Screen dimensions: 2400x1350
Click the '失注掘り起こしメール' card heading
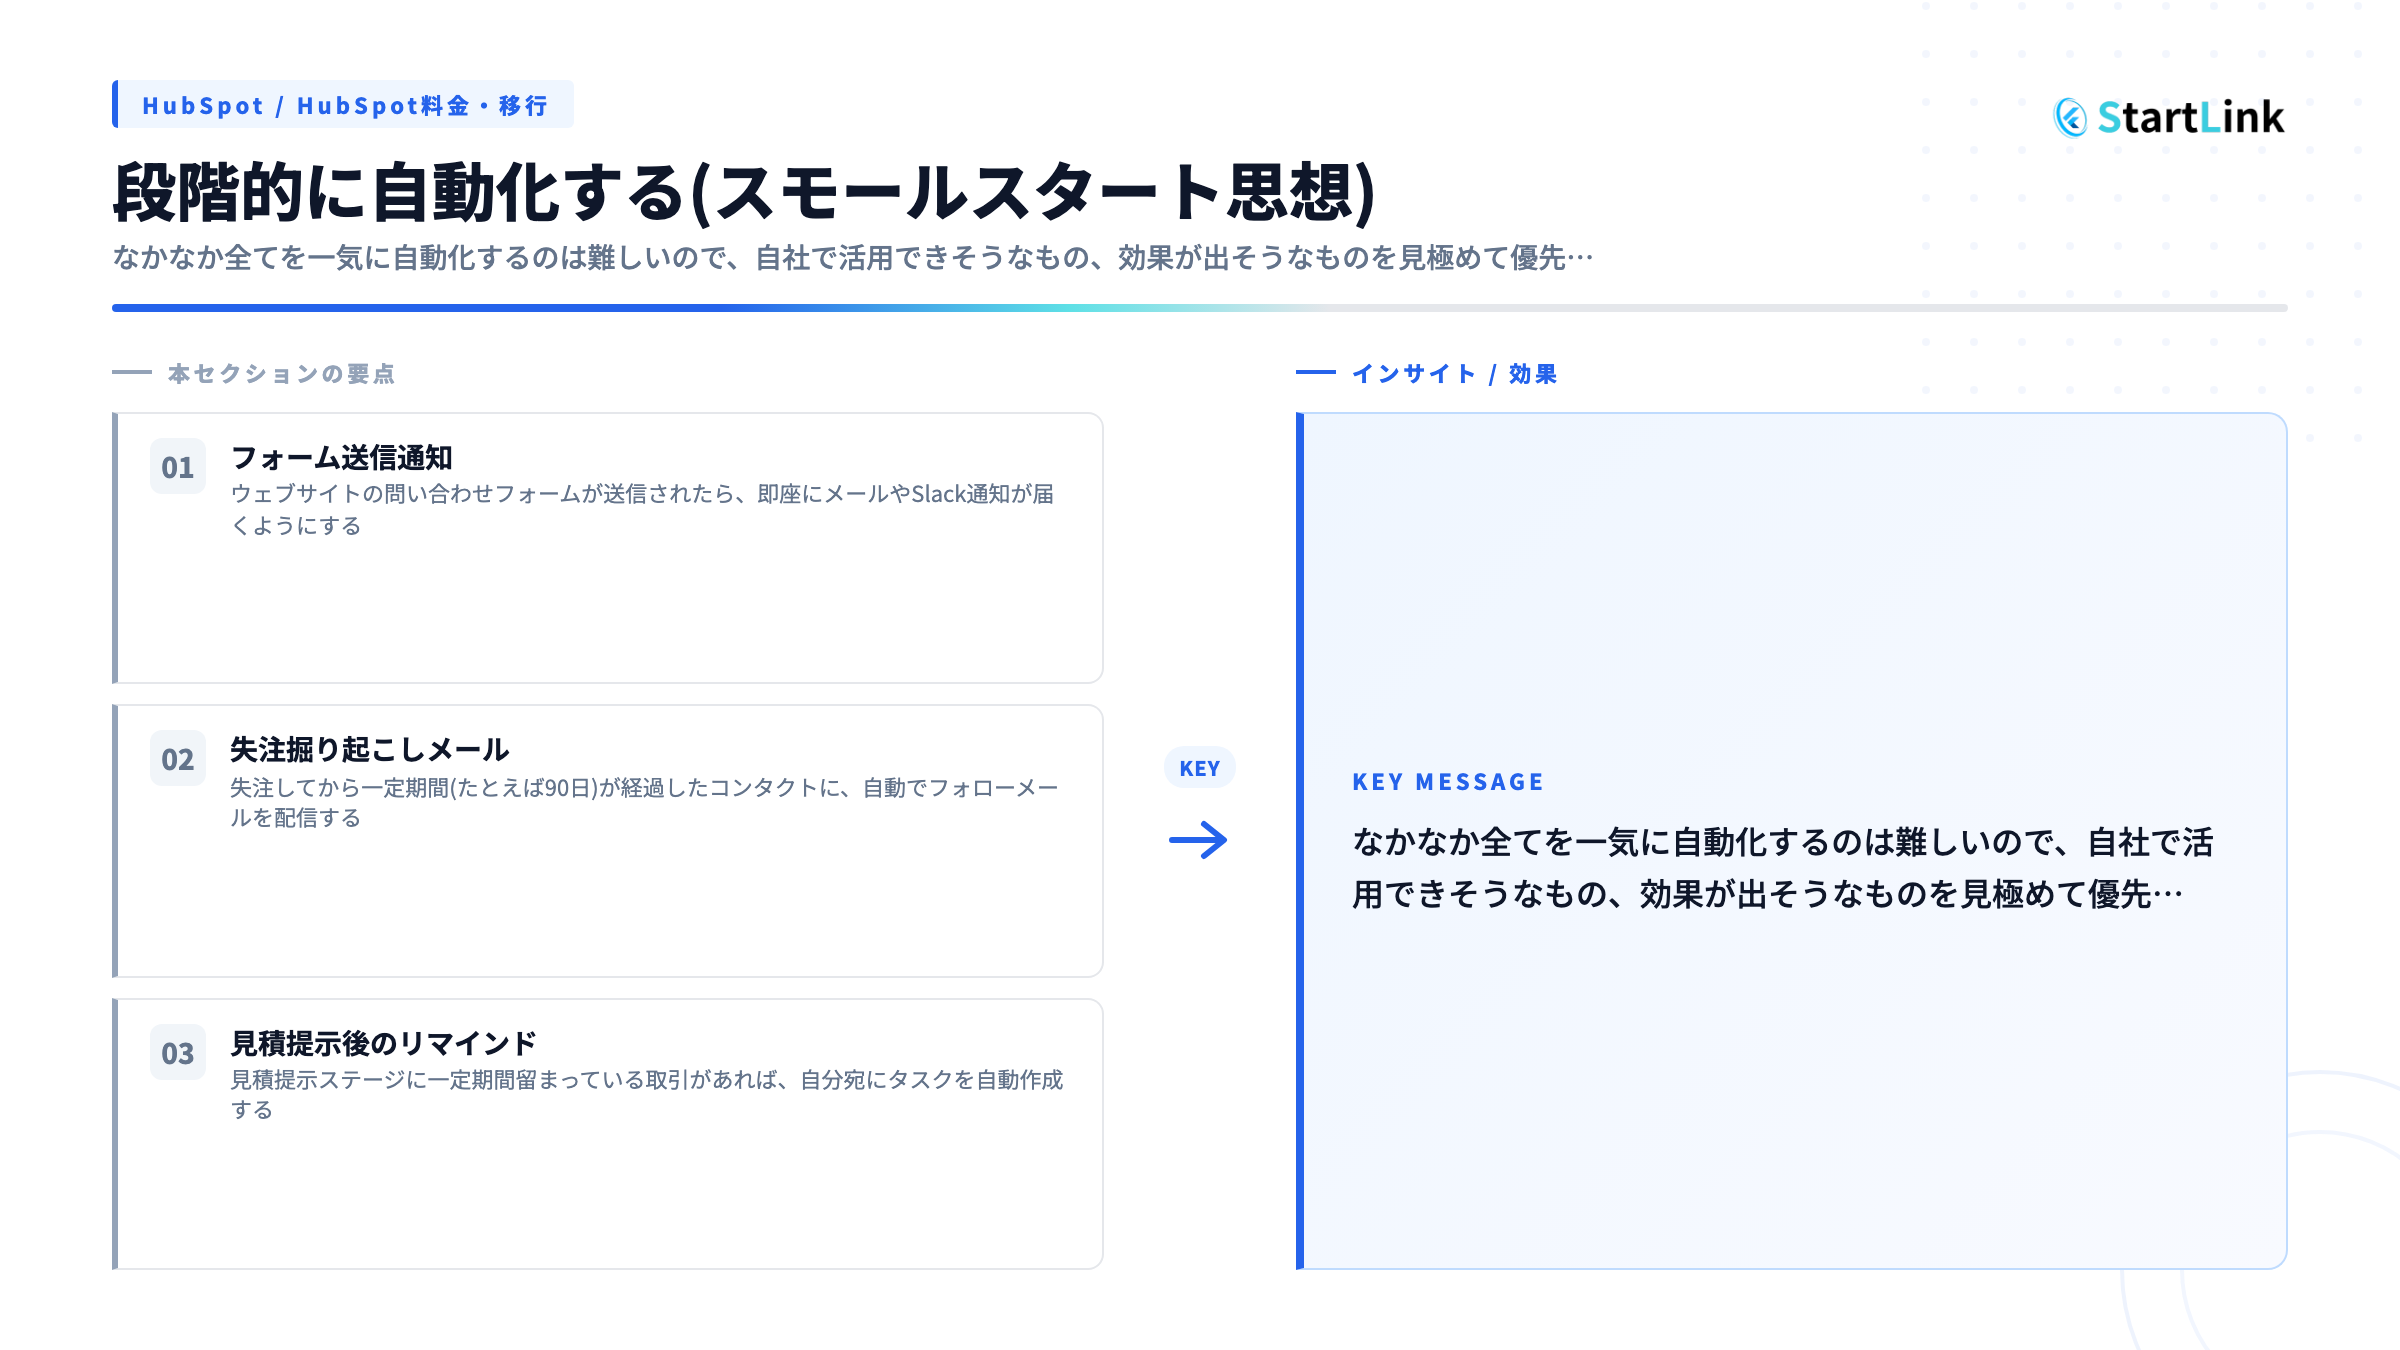tap(370, 750)
